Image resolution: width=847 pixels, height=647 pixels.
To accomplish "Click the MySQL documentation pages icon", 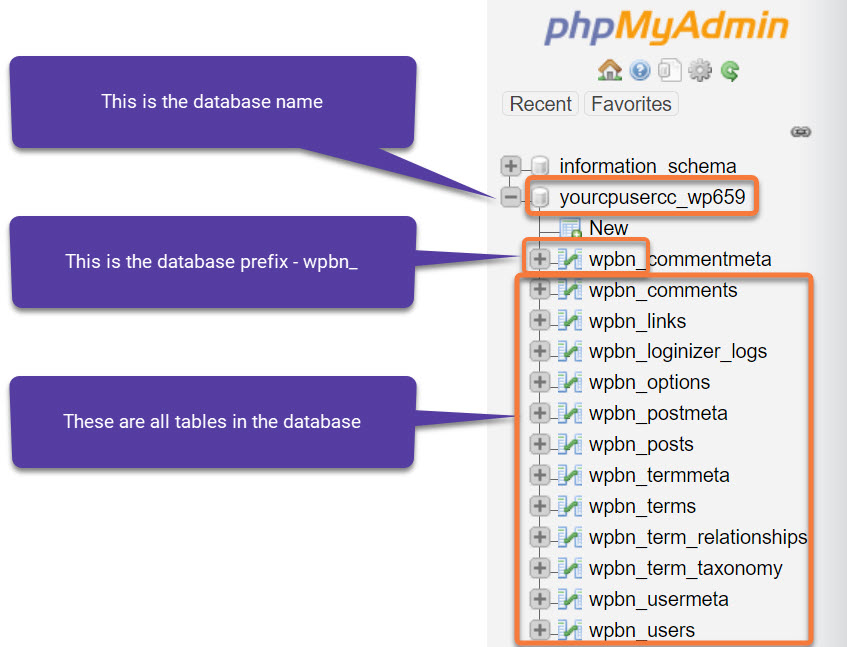I will 669,70.
